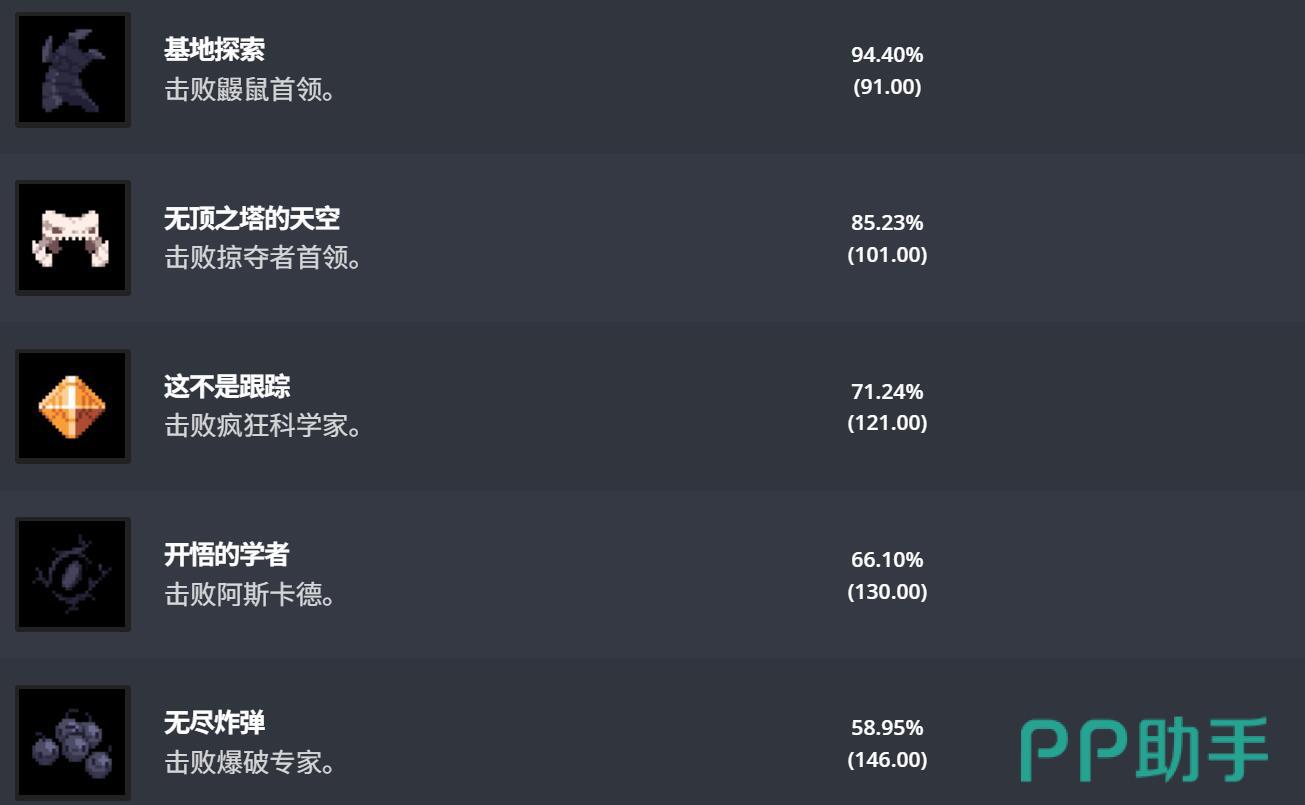This screenshot has height=805, width=1305.
Task: Select the 无尽炸弹 achievement title
Action: [214, 722]
